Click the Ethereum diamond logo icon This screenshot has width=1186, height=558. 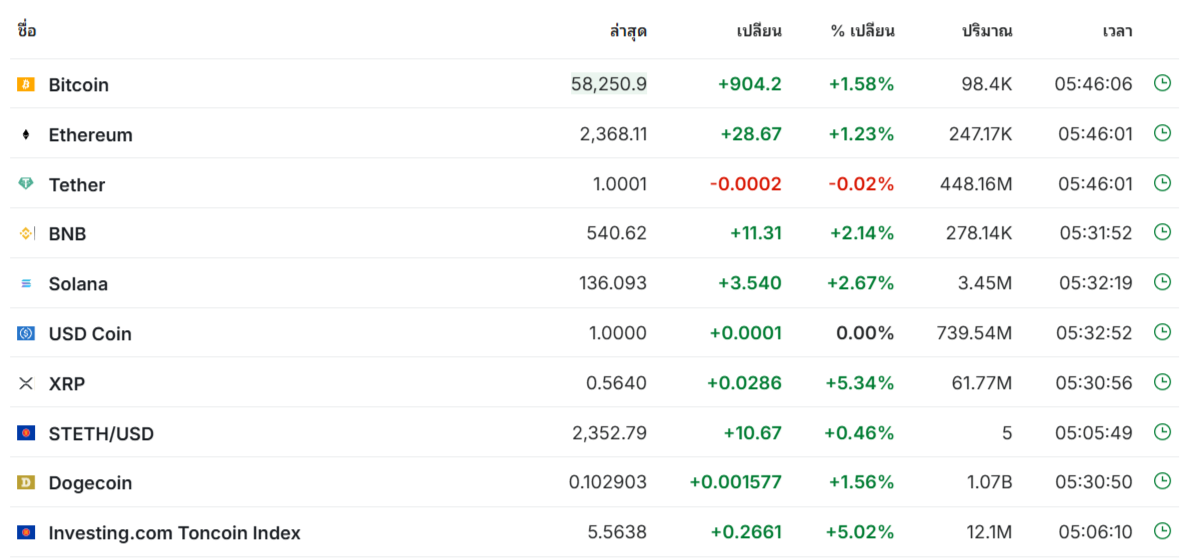[x=26, y=135]
